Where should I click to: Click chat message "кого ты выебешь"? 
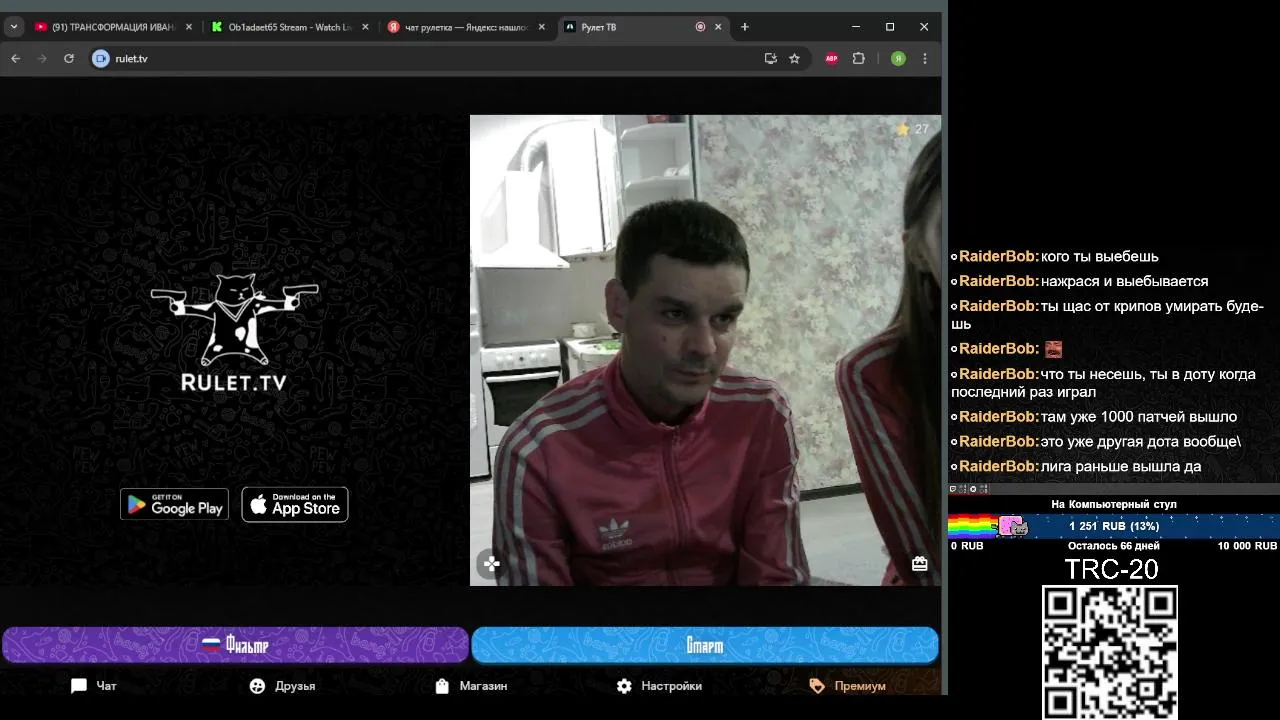point(1099,257)
